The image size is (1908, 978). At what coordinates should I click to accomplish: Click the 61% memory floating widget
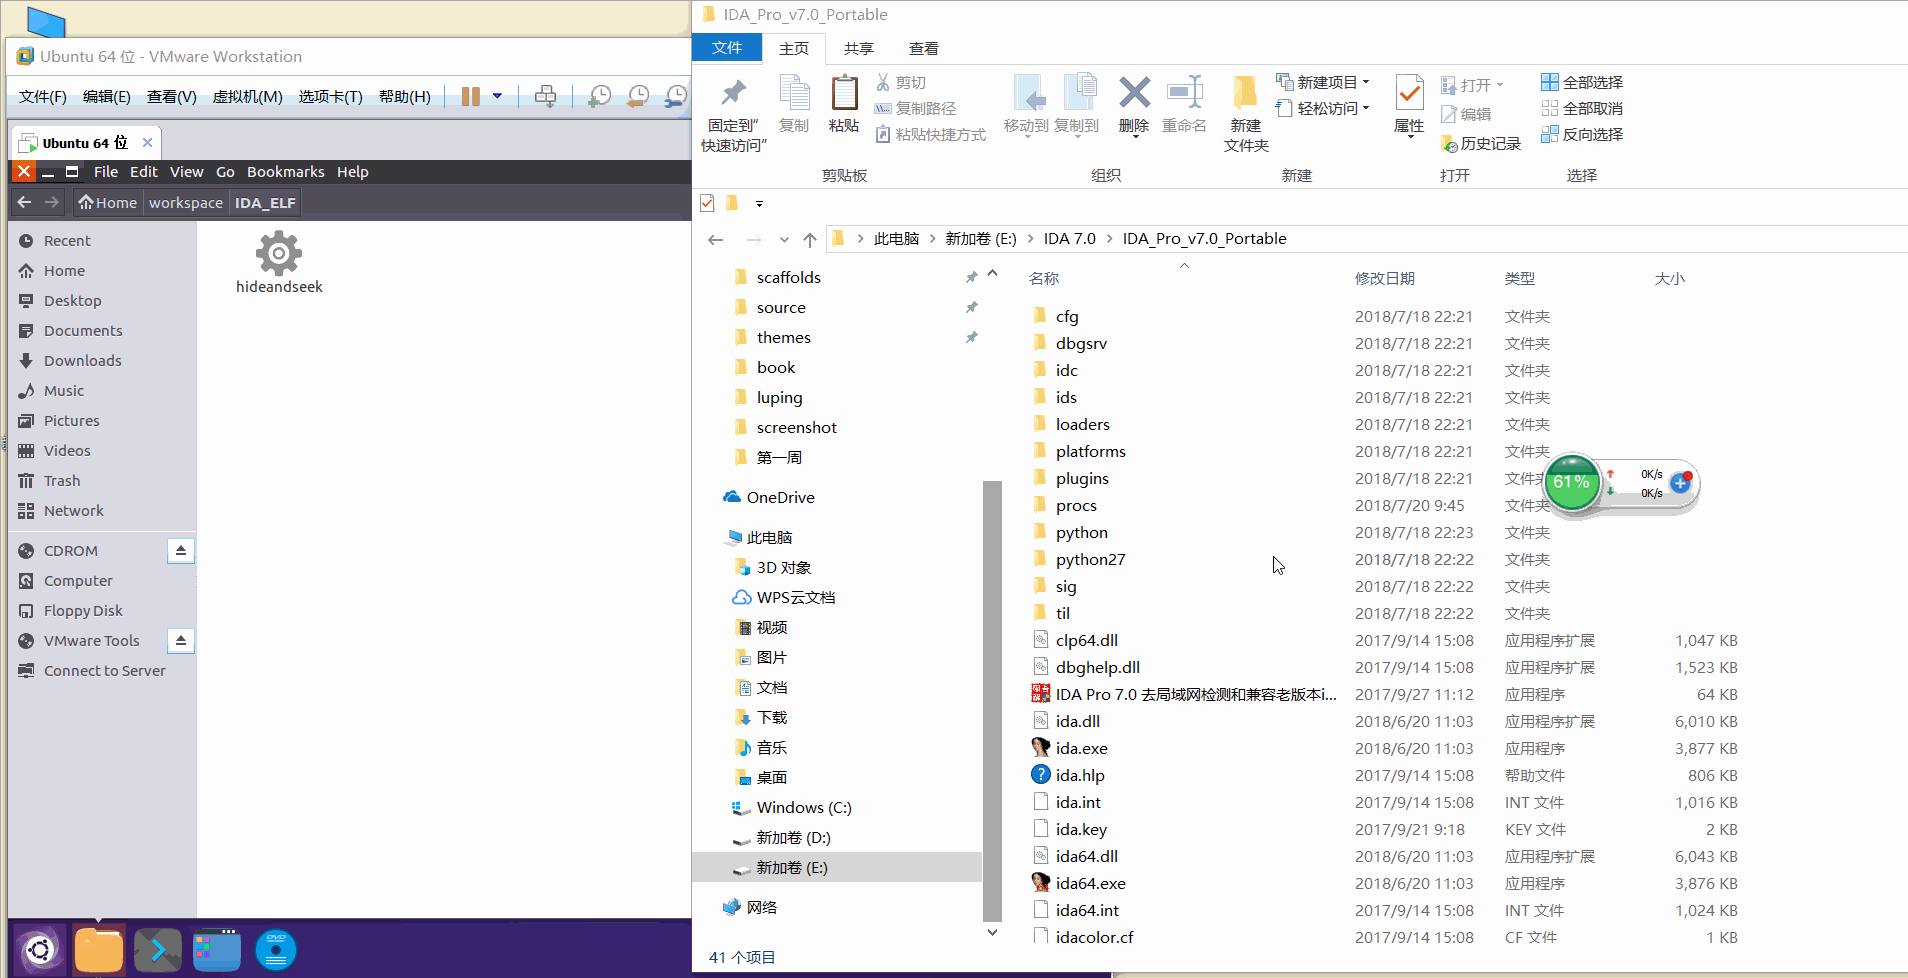click(1571, 482)
